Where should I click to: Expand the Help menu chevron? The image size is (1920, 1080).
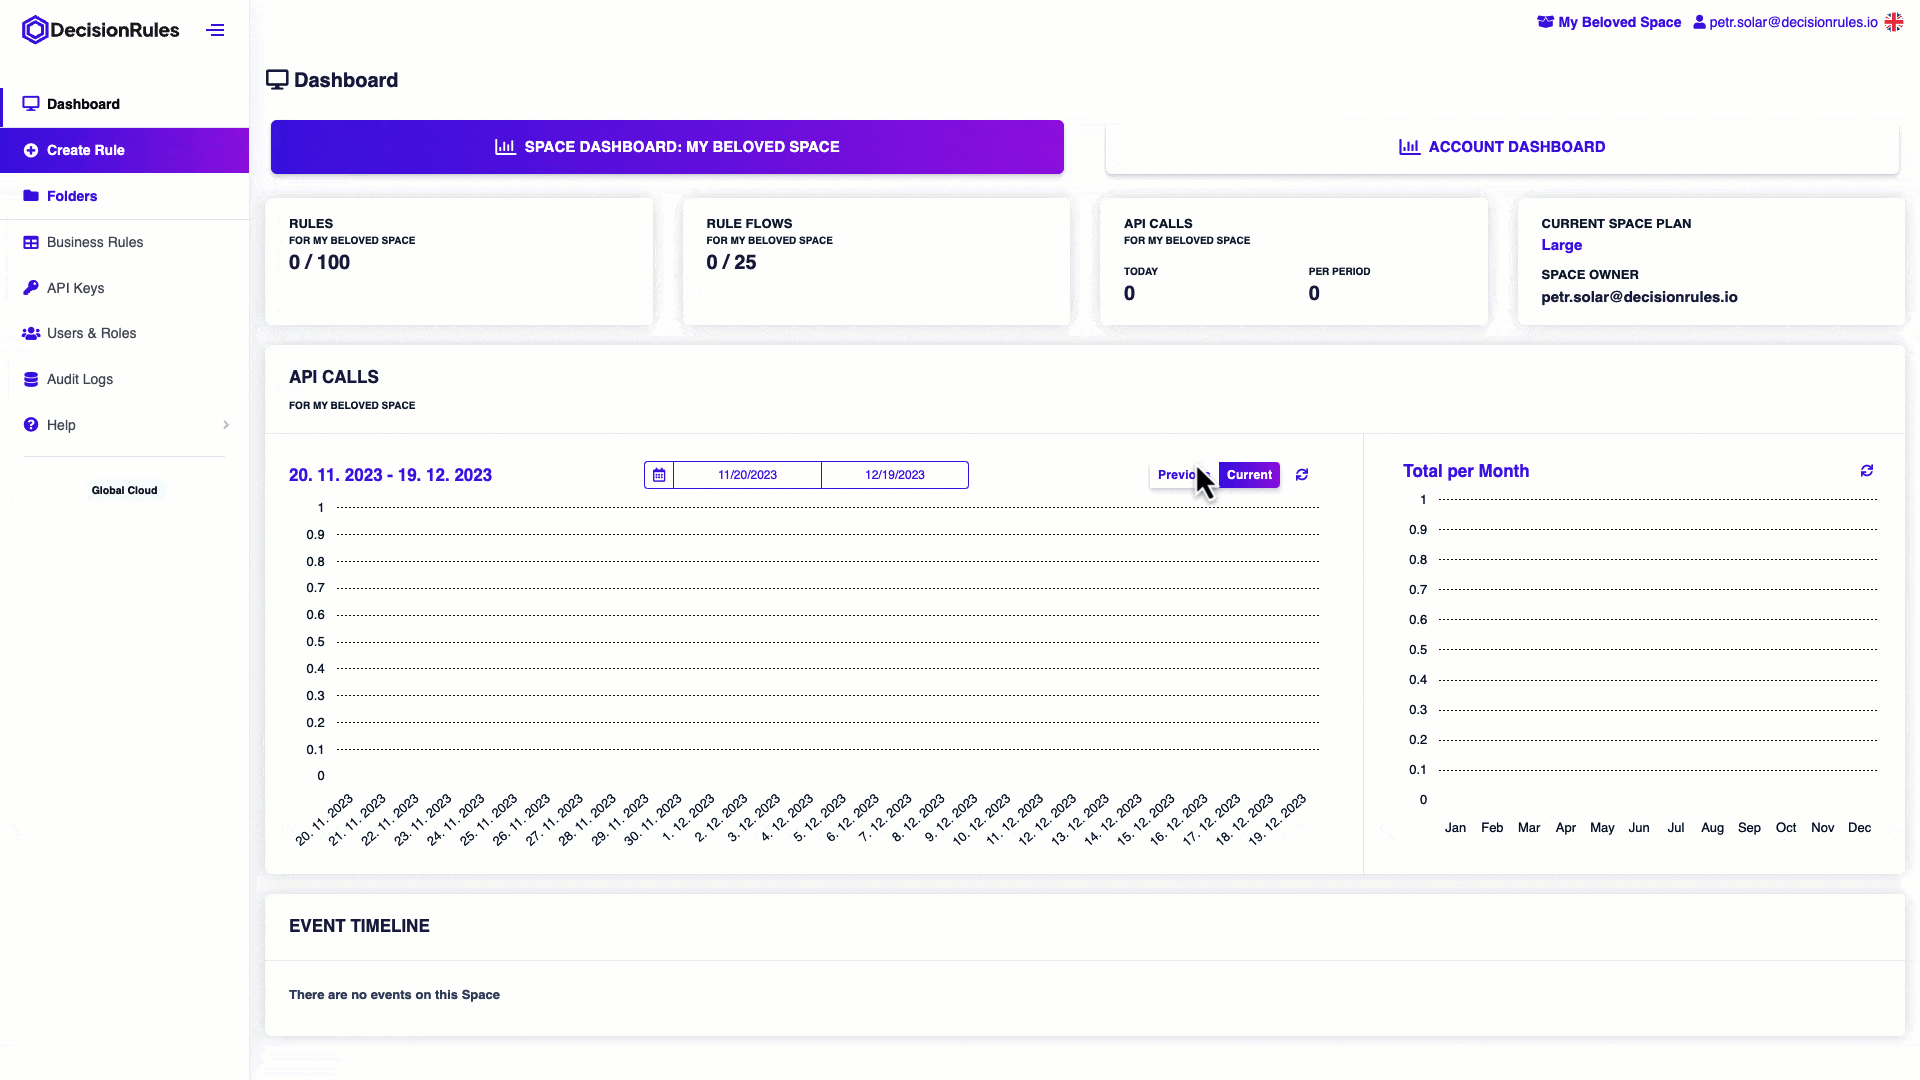pos(226,425)
